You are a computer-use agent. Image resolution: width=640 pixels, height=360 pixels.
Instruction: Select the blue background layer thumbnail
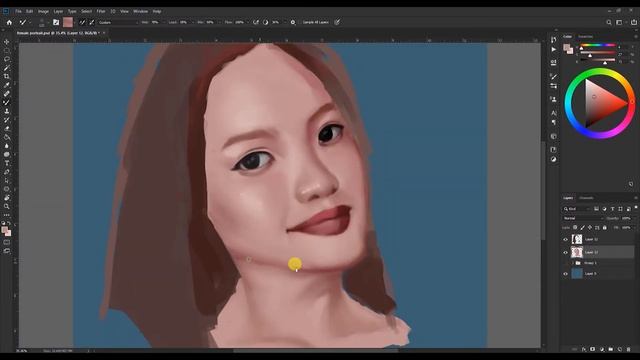tap(577, 274)
